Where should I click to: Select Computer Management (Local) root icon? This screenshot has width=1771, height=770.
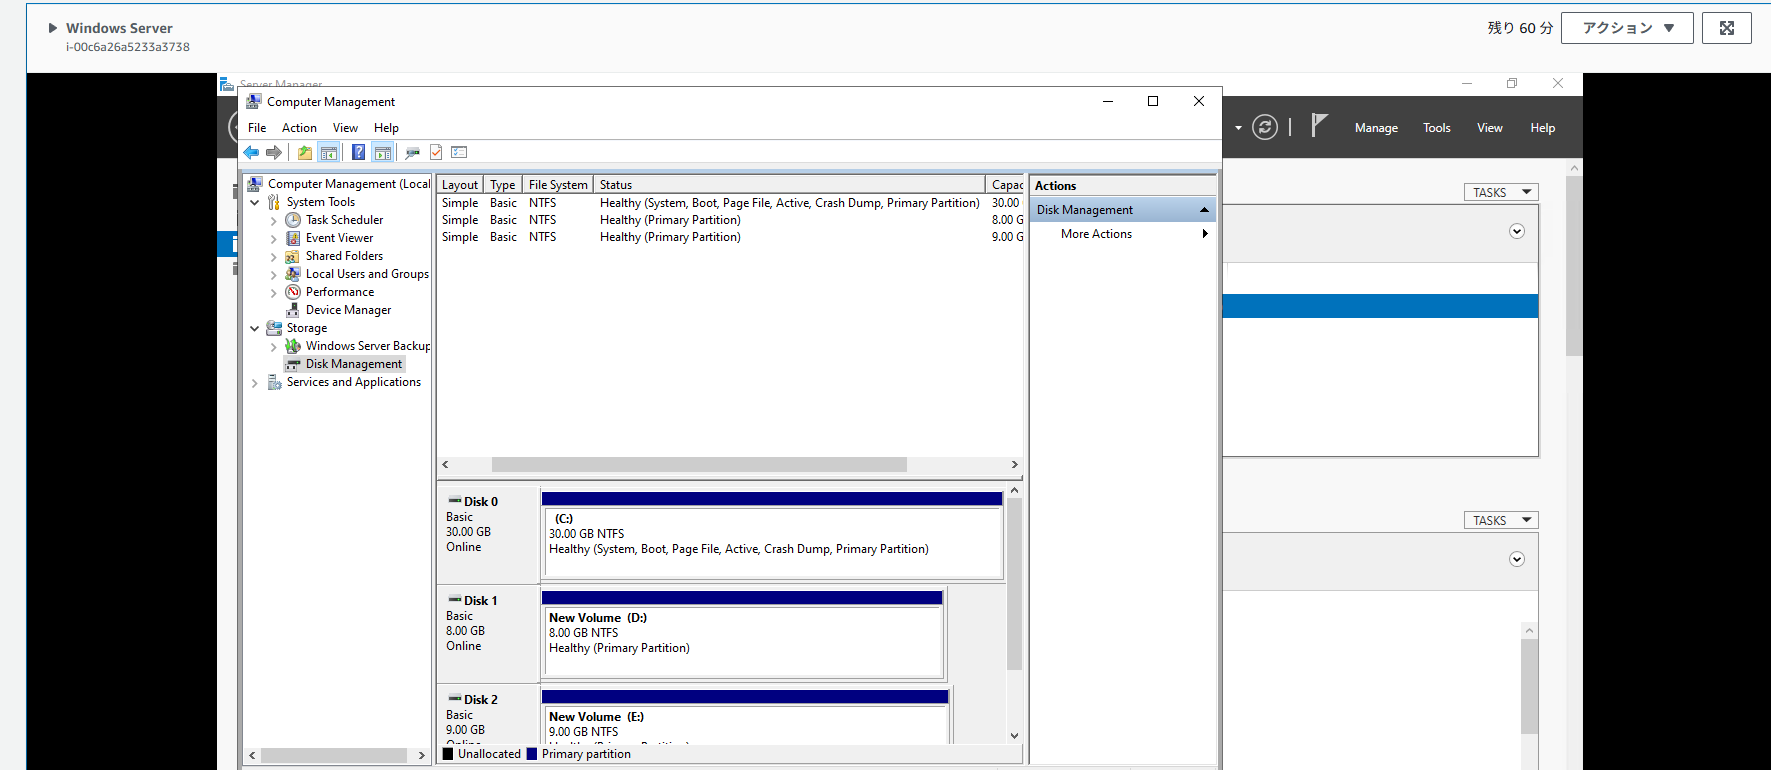pyautogui.click(x=255, y=184)
